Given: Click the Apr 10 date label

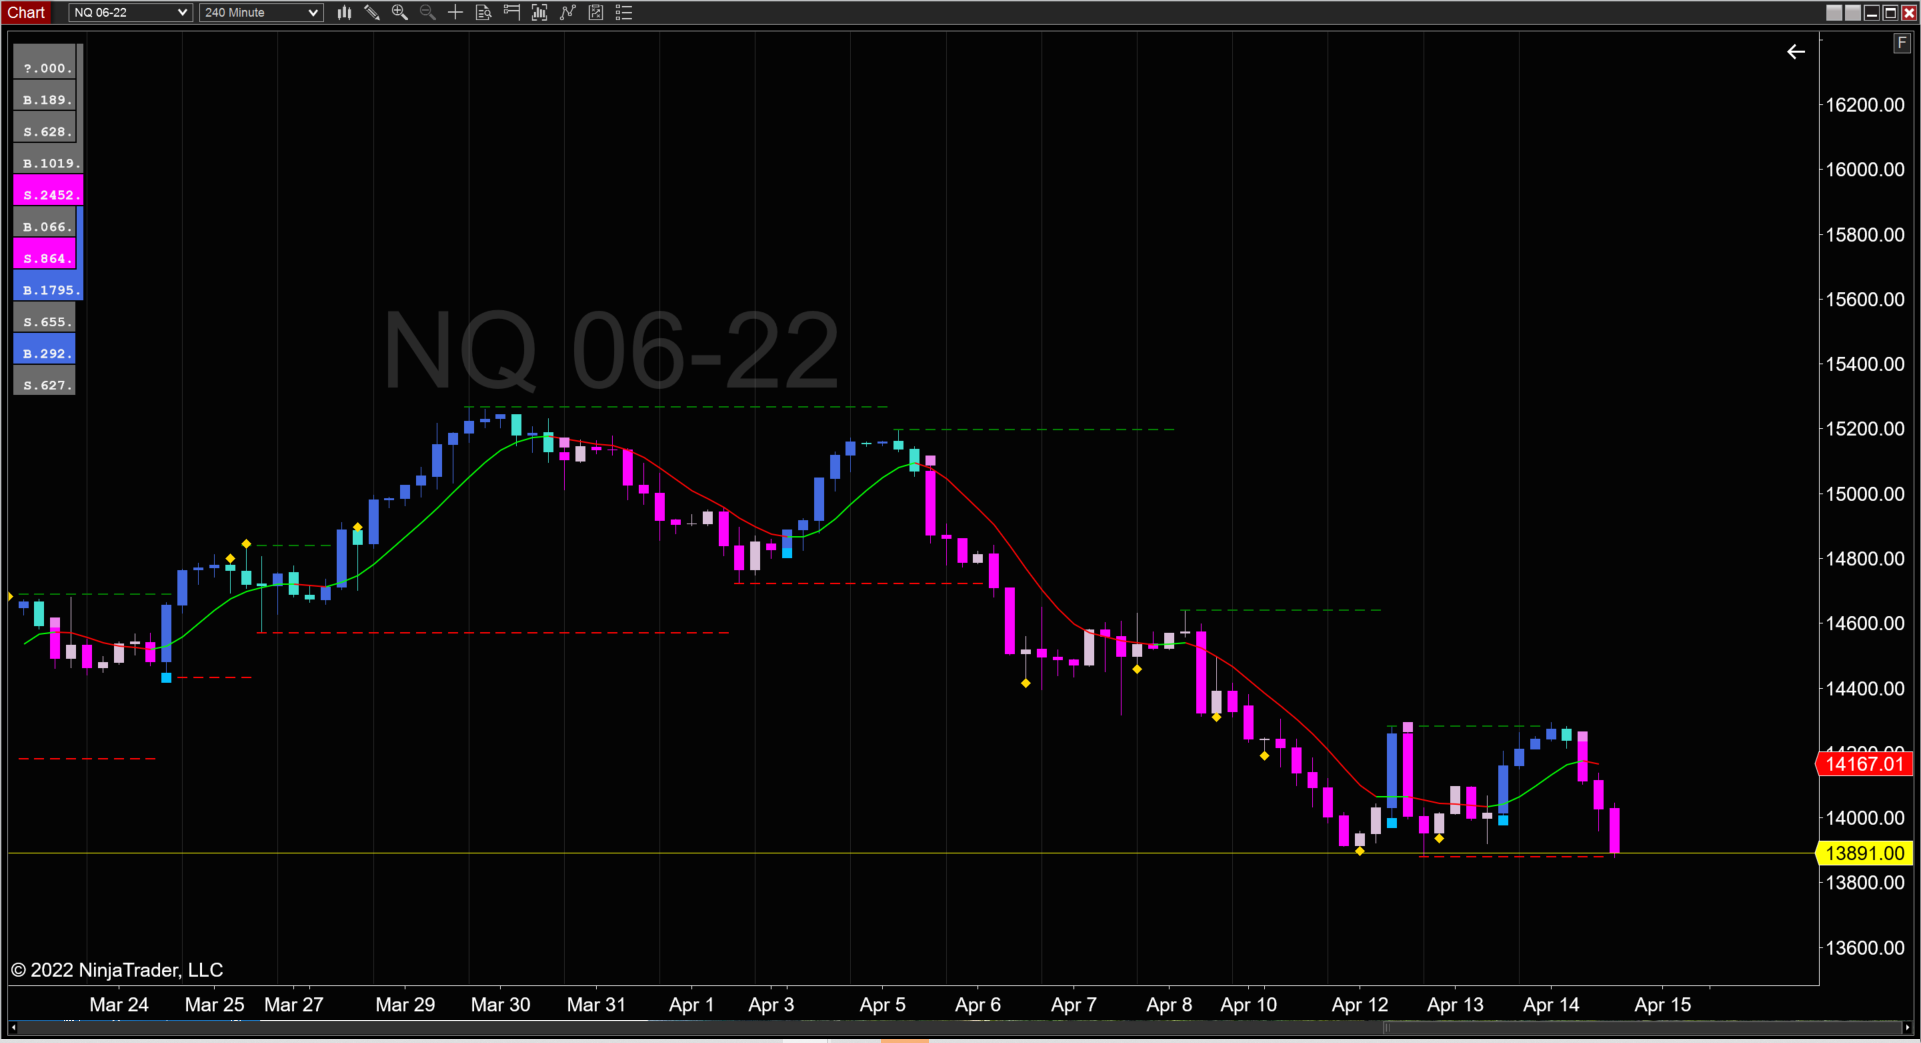Looking at the screenshot, I should coord(1249,1004).
